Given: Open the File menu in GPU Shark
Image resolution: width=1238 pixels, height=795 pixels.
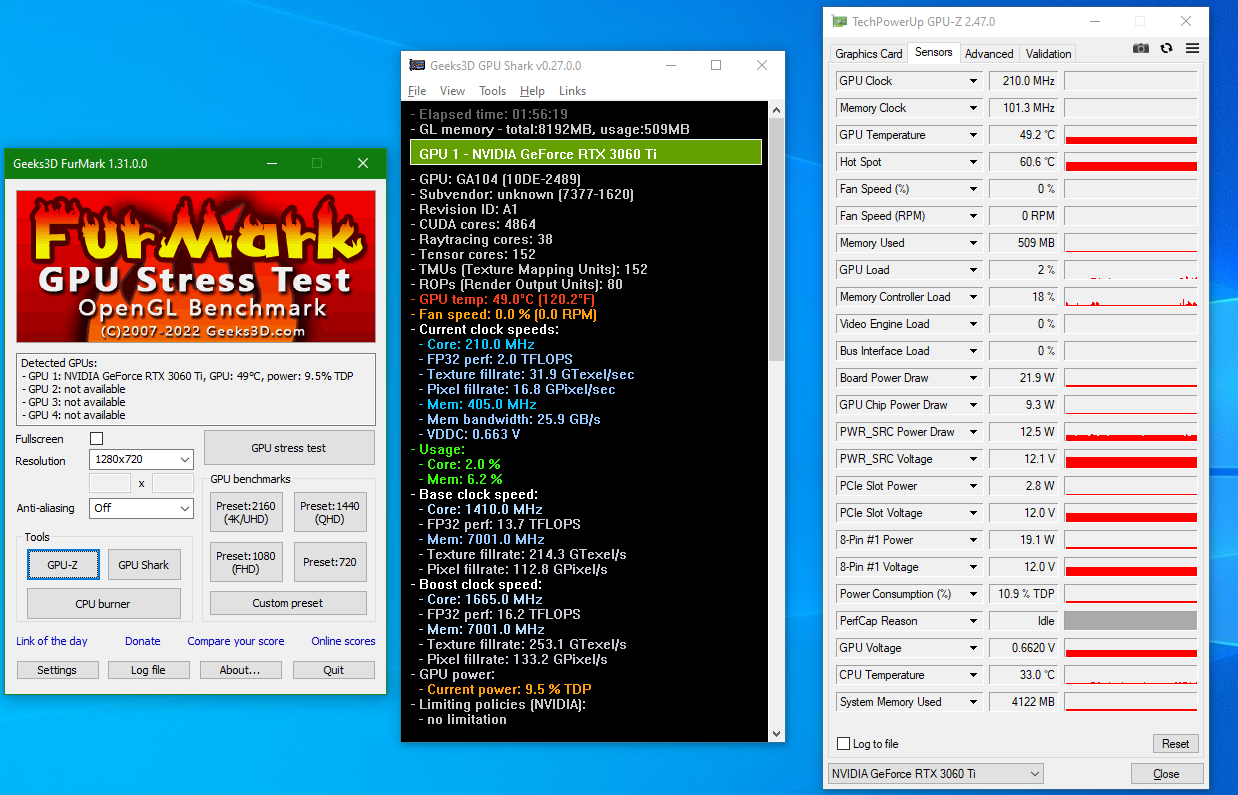Looking at the screenshot, I should tap(417, 91).
